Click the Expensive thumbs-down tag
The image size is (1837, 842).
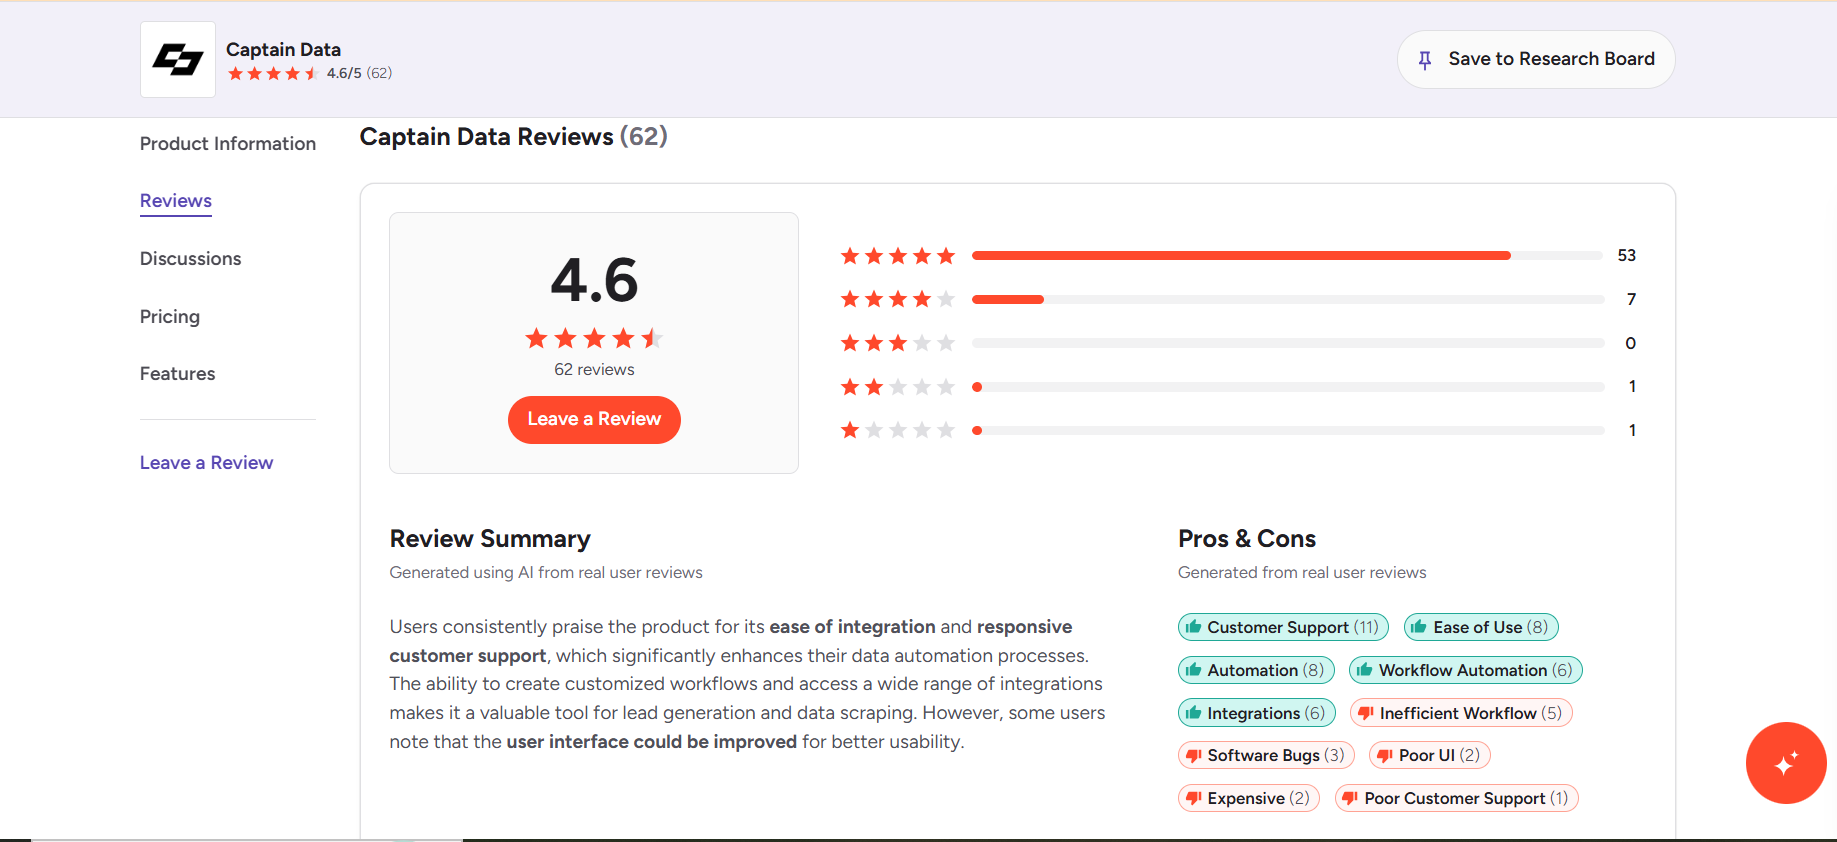pos(1249,798)
